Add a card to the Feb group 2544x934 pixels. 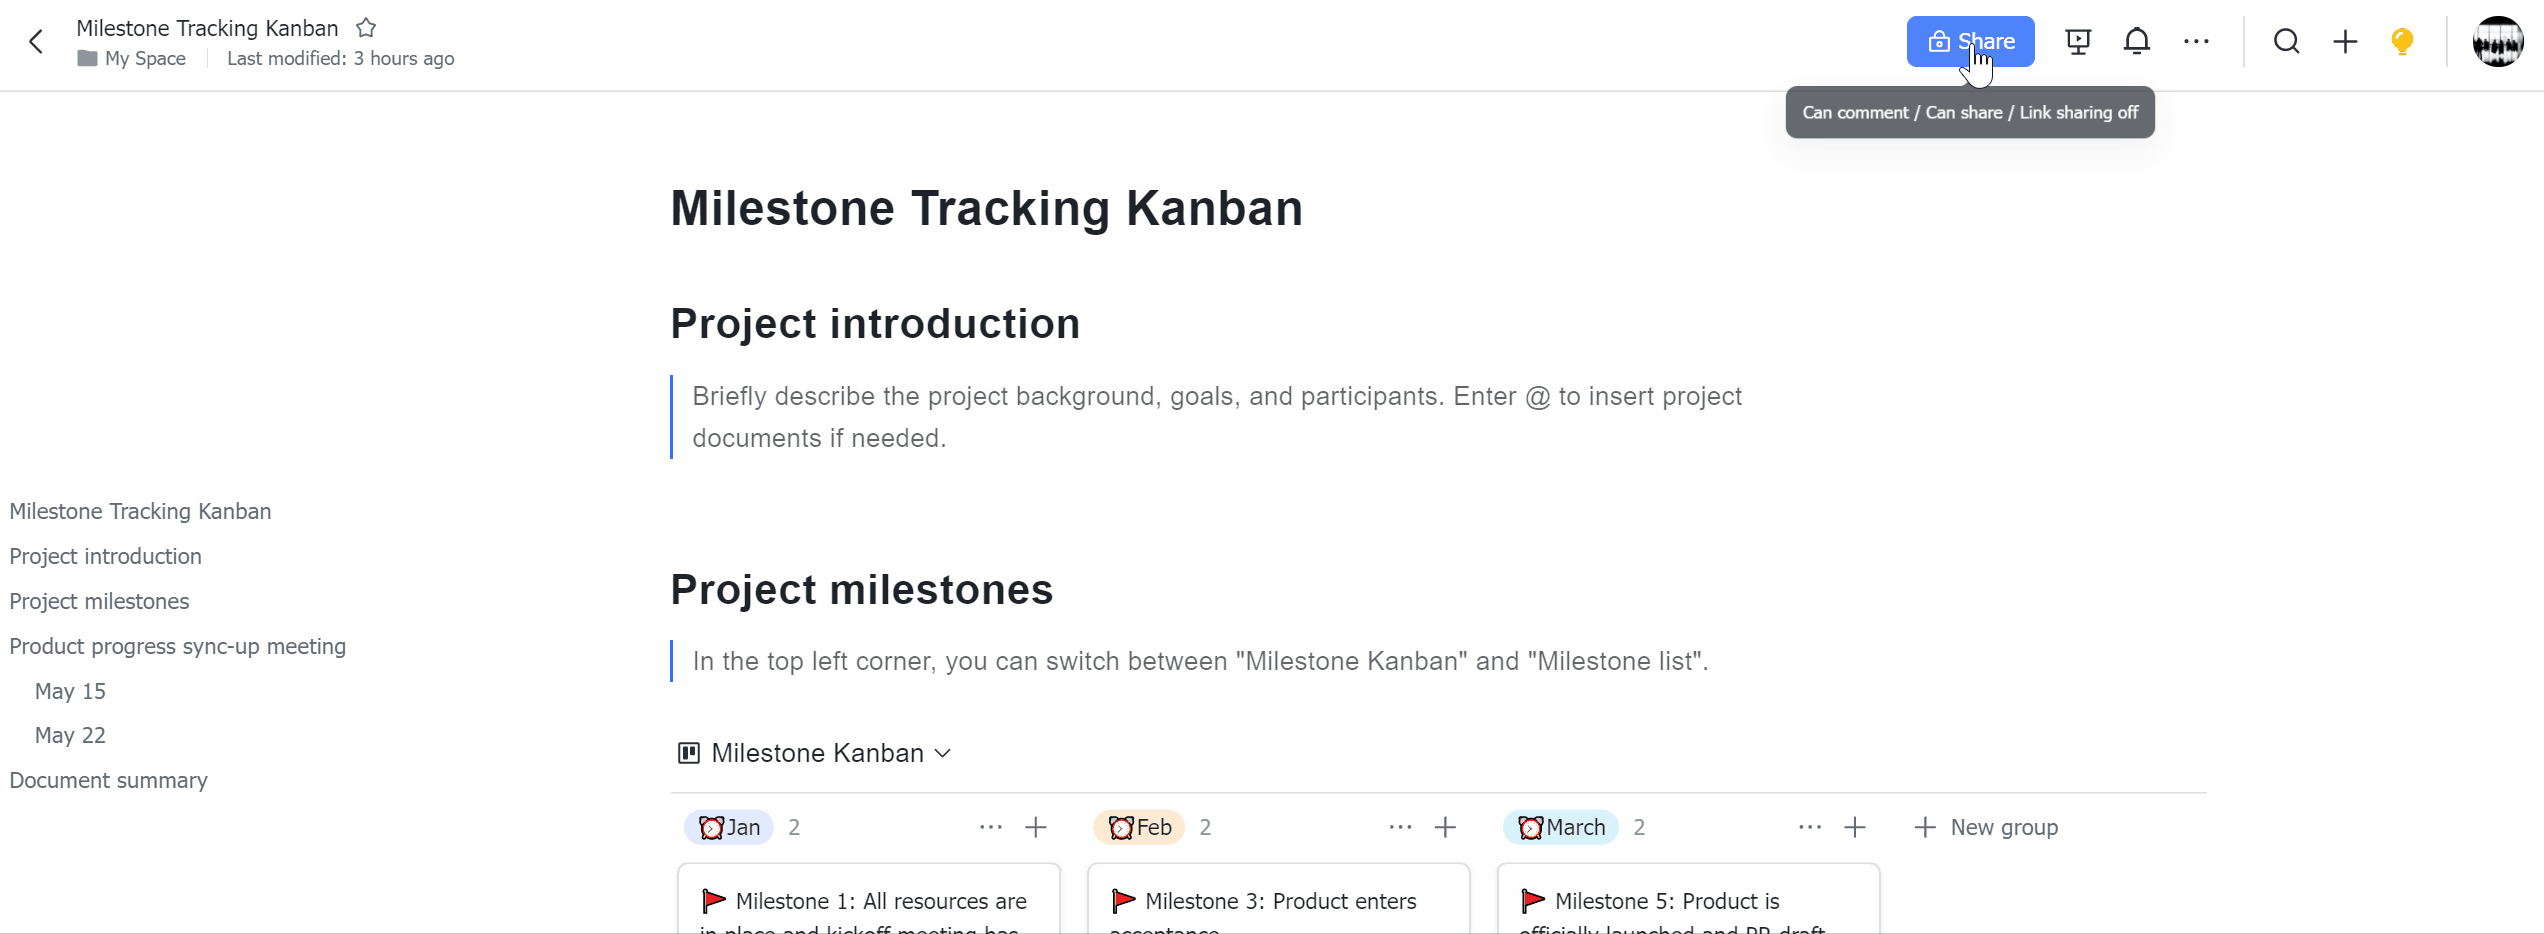[x=1445, y=827]
